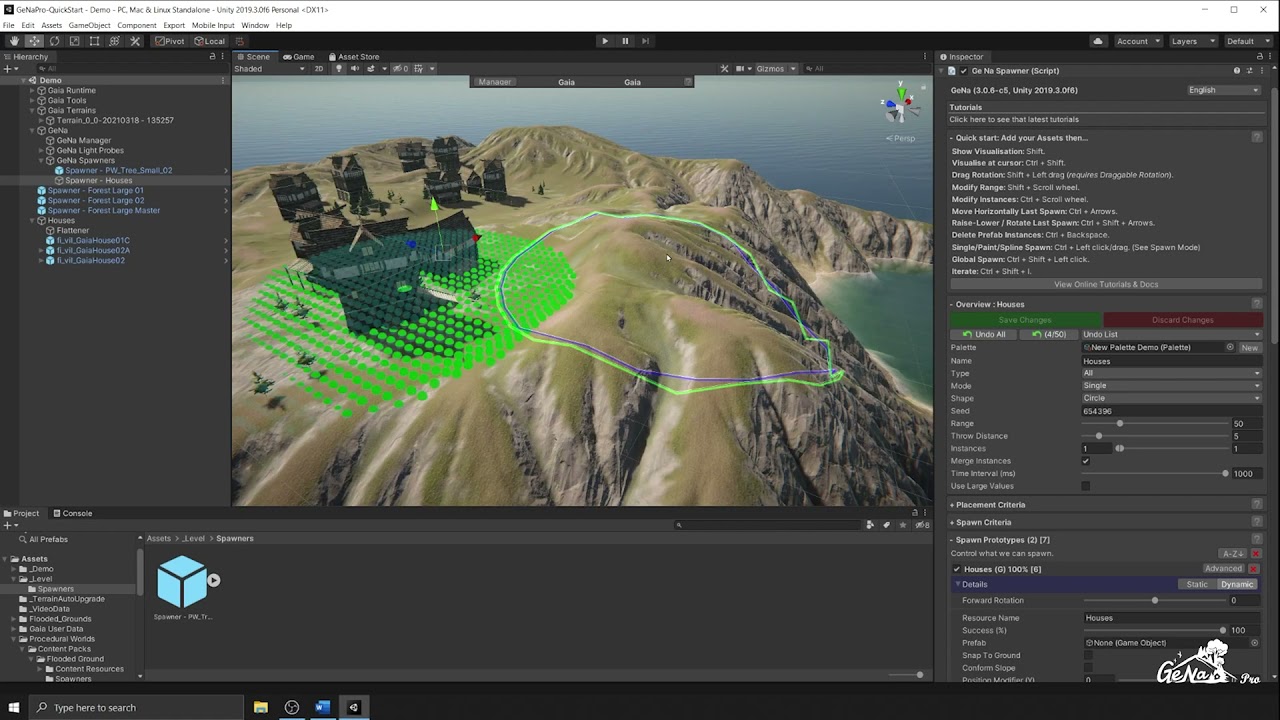Toggle scene lighting bulb icon
The height and width of the screenshot is (720, 1280).
click(x=338, y=69)
